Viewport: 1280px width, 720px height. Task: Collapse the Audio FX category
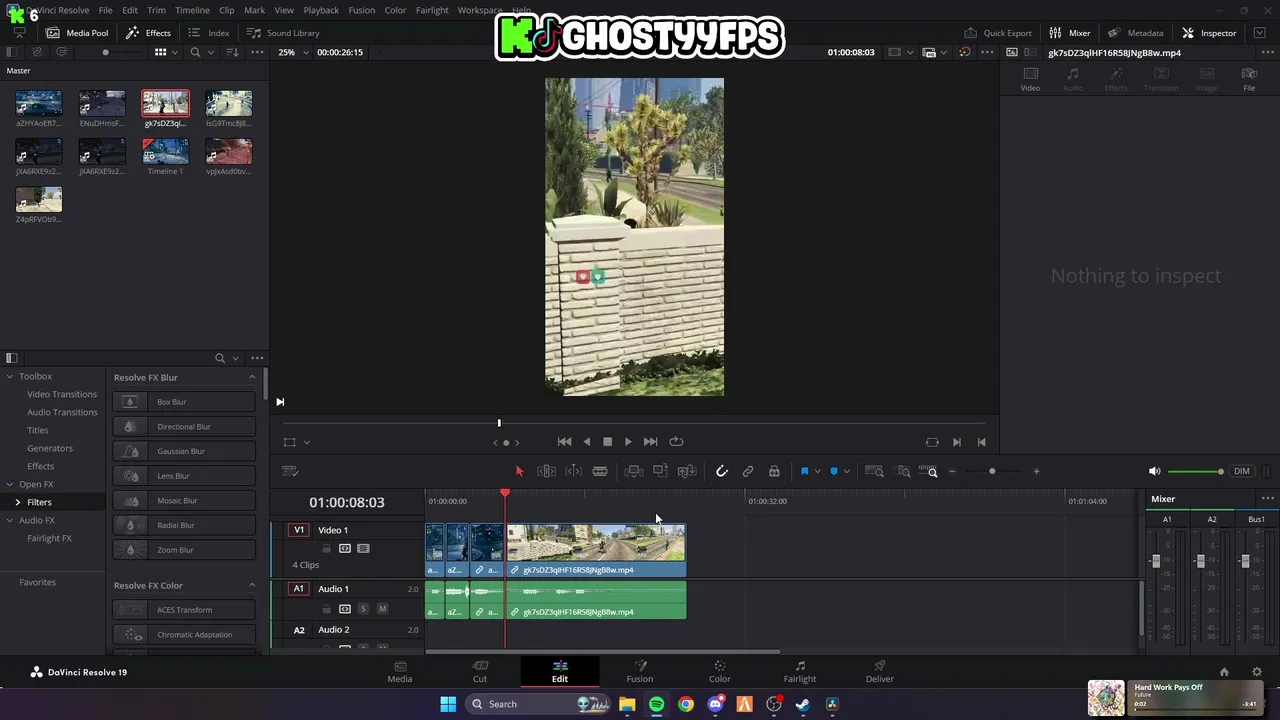click(9, 520)
